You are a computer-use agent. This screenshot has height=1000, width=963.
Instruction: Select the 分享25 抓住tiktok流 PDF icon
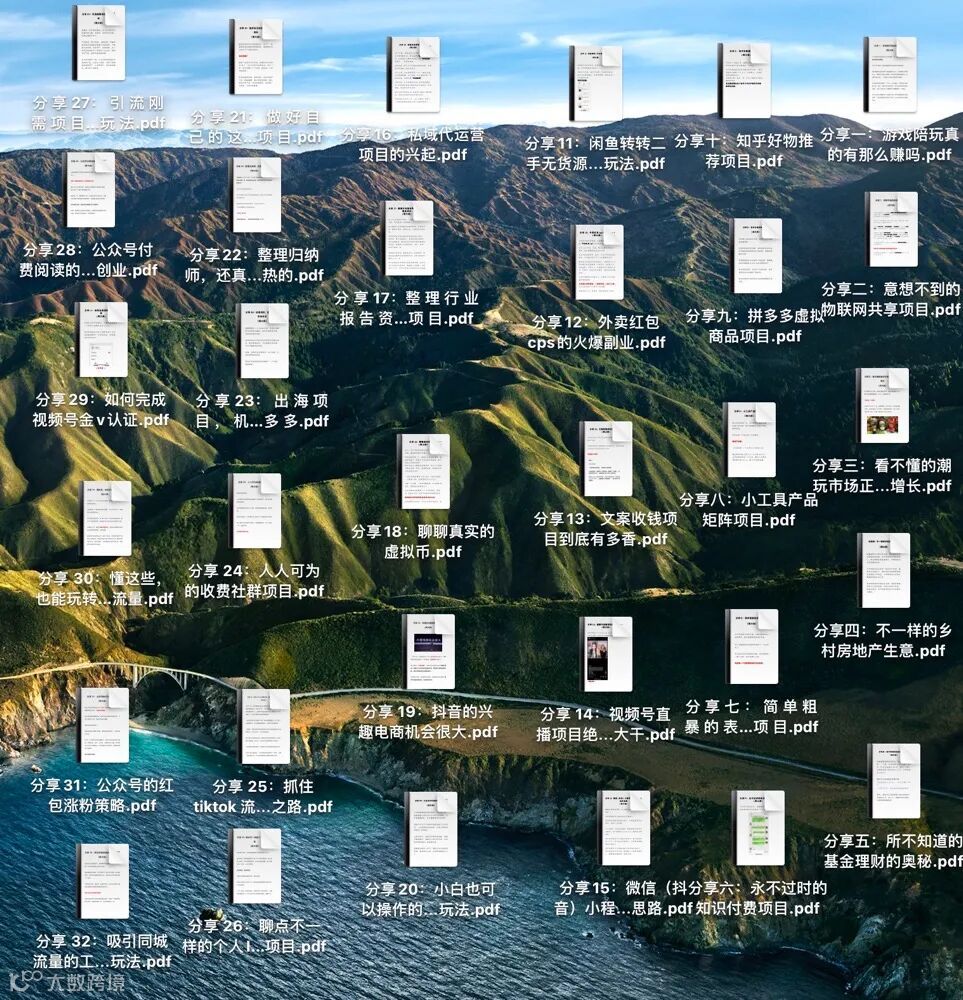pos(263,727)
